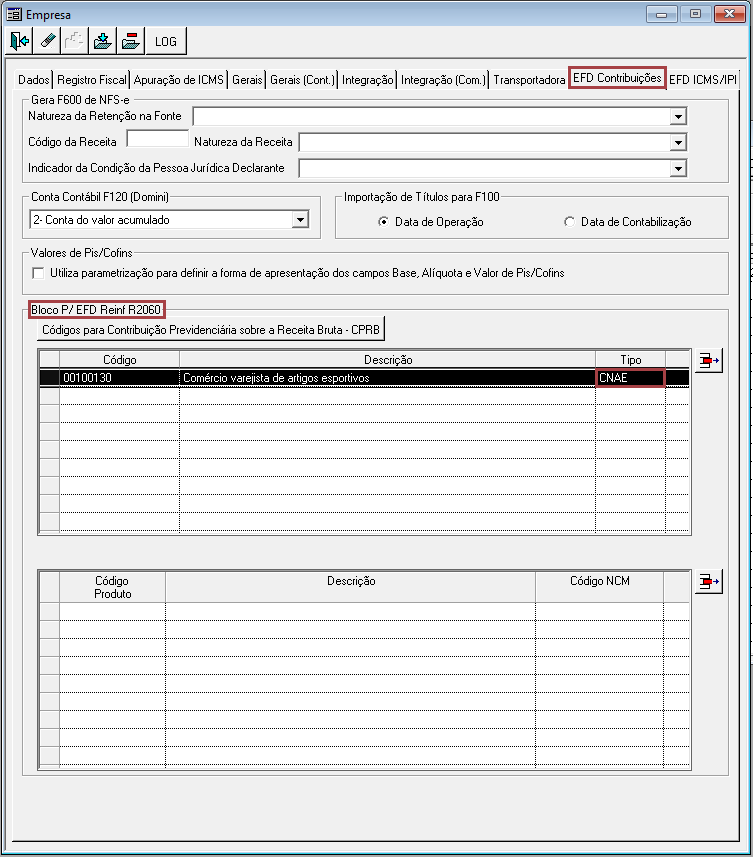Maximize the Empresa window
Screen dimensions: 753x857
pyautogui.click(x=695, y=14)
